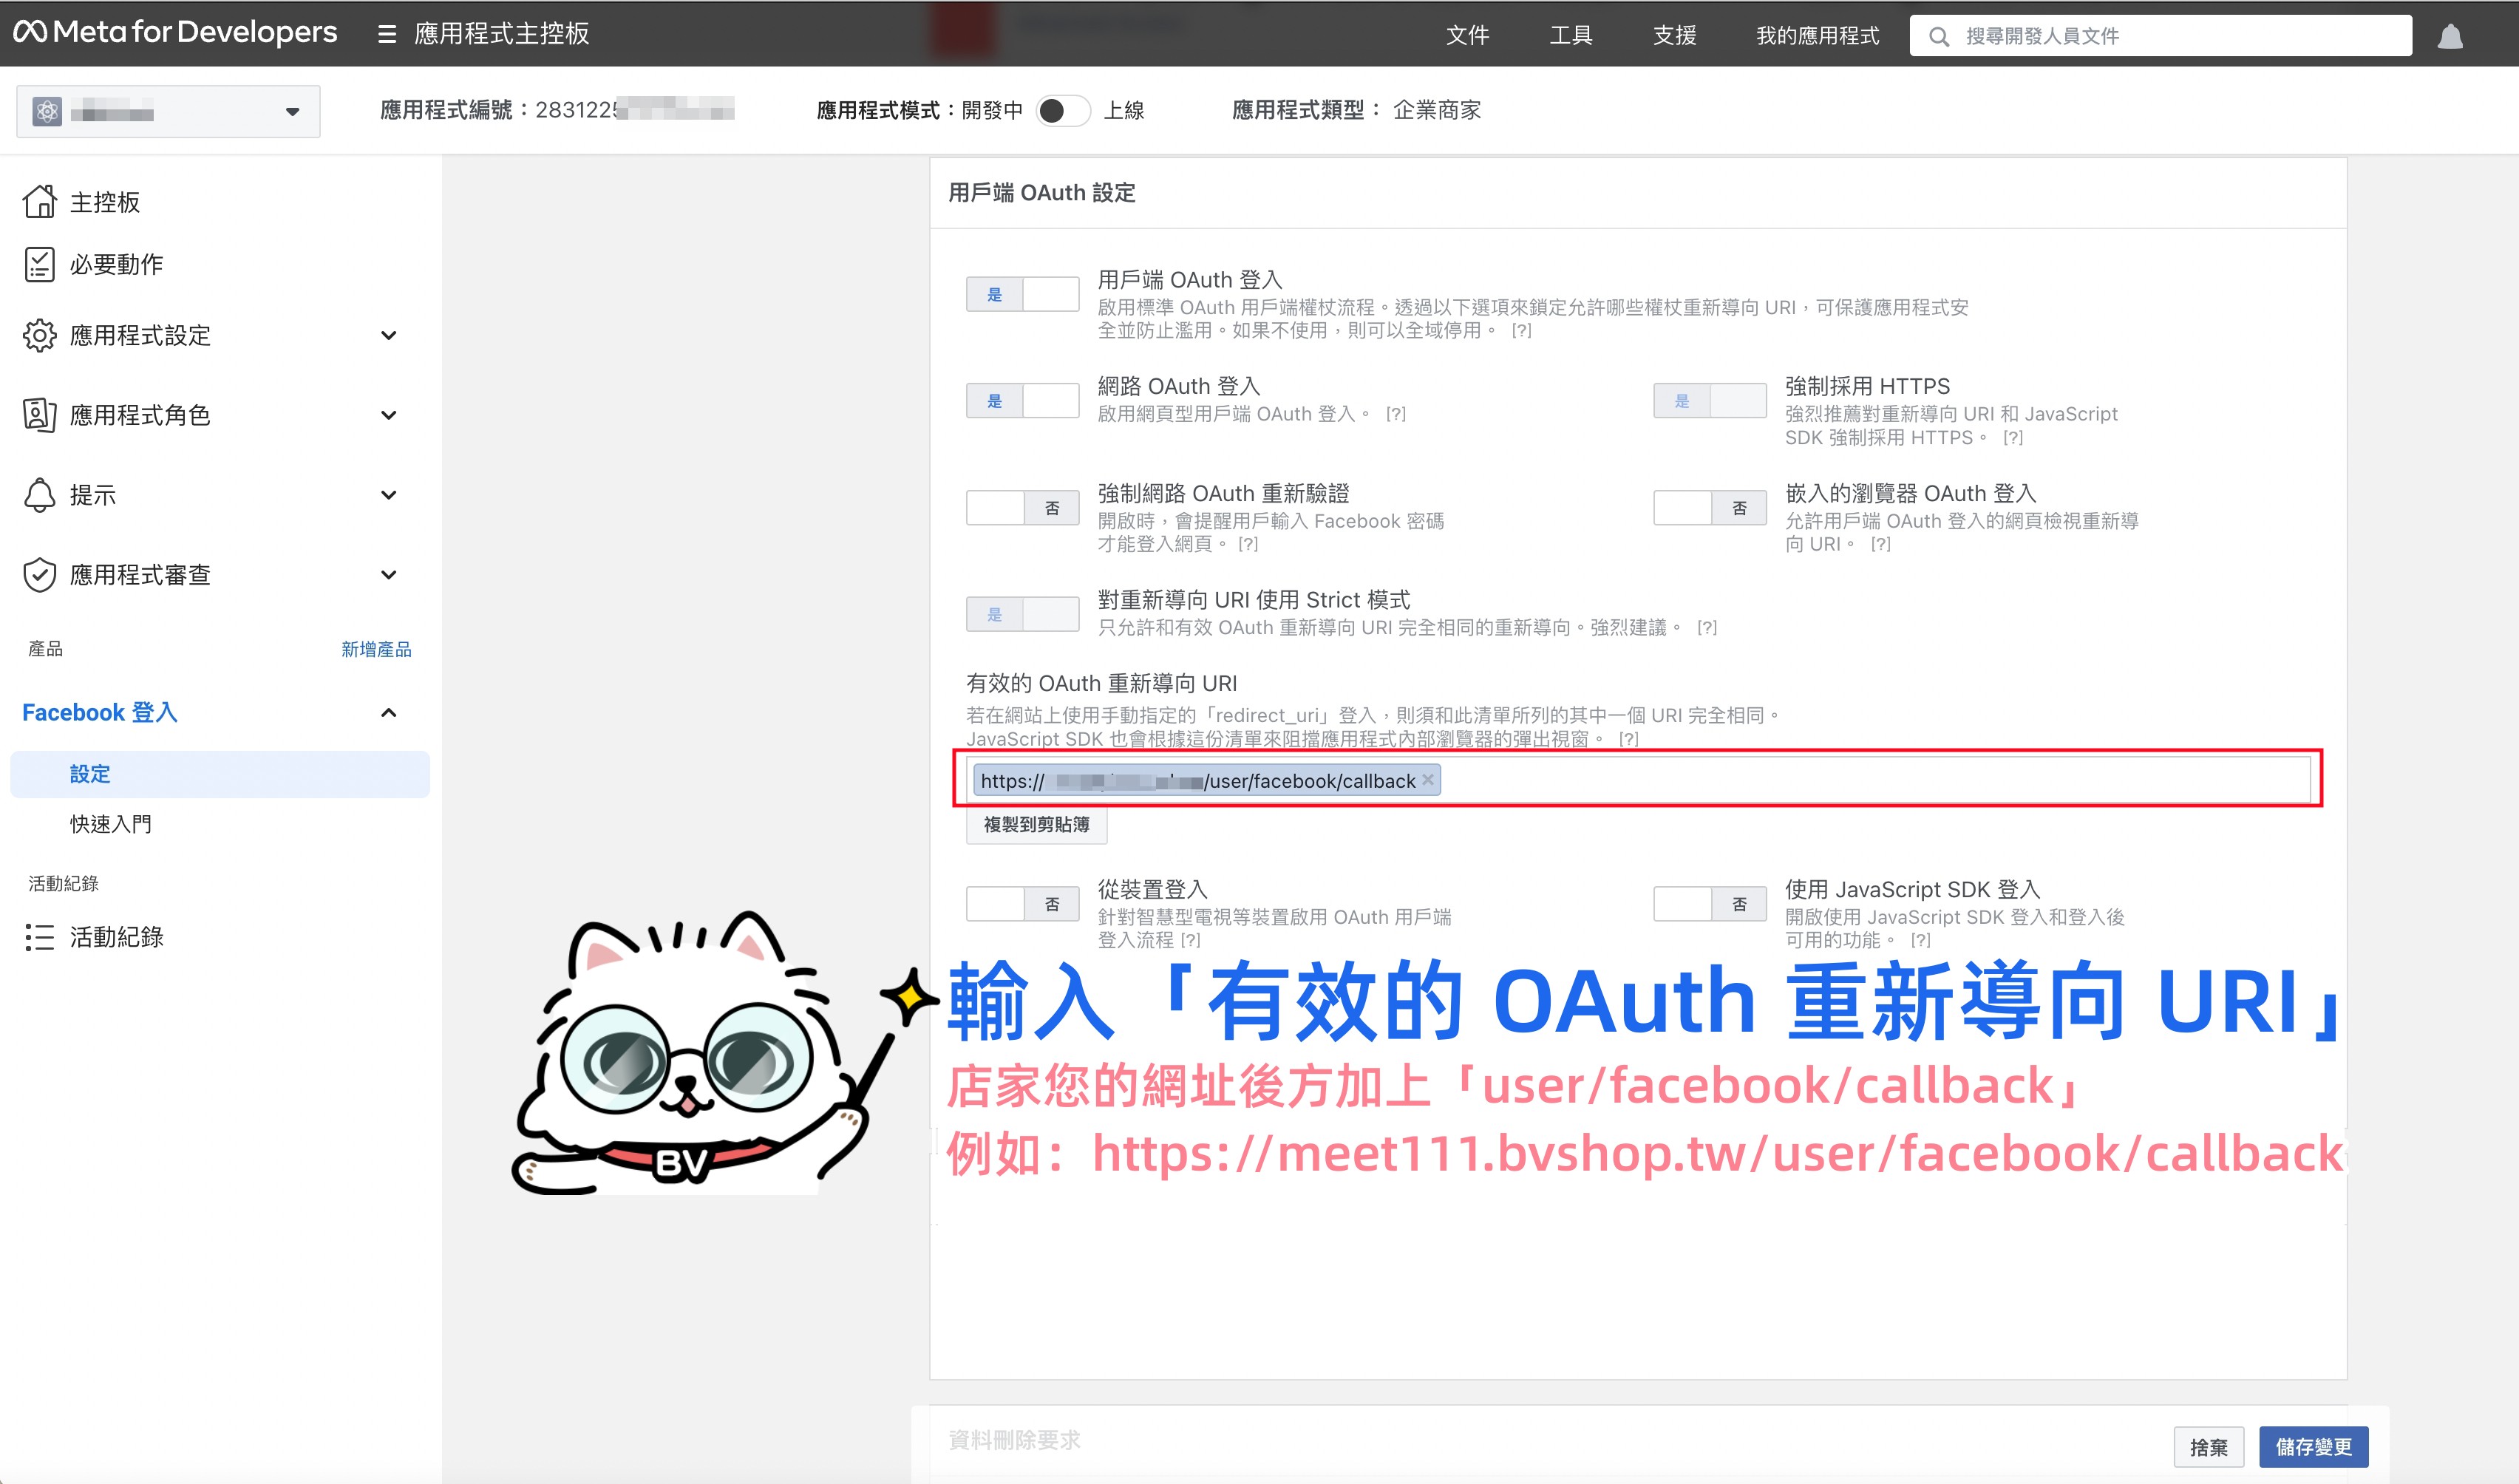Screen dimensions: 2519x1484
Task: Click the app atom icon in selector
Action: [x=47, y=111]
